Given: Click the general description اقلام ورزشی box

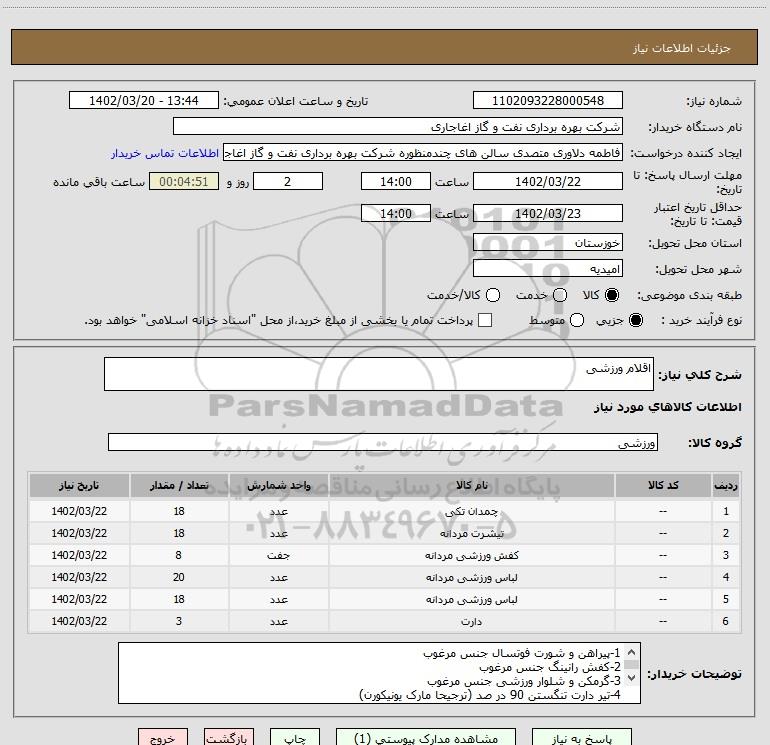Looking at the screenshot, I should click(379, 374).
